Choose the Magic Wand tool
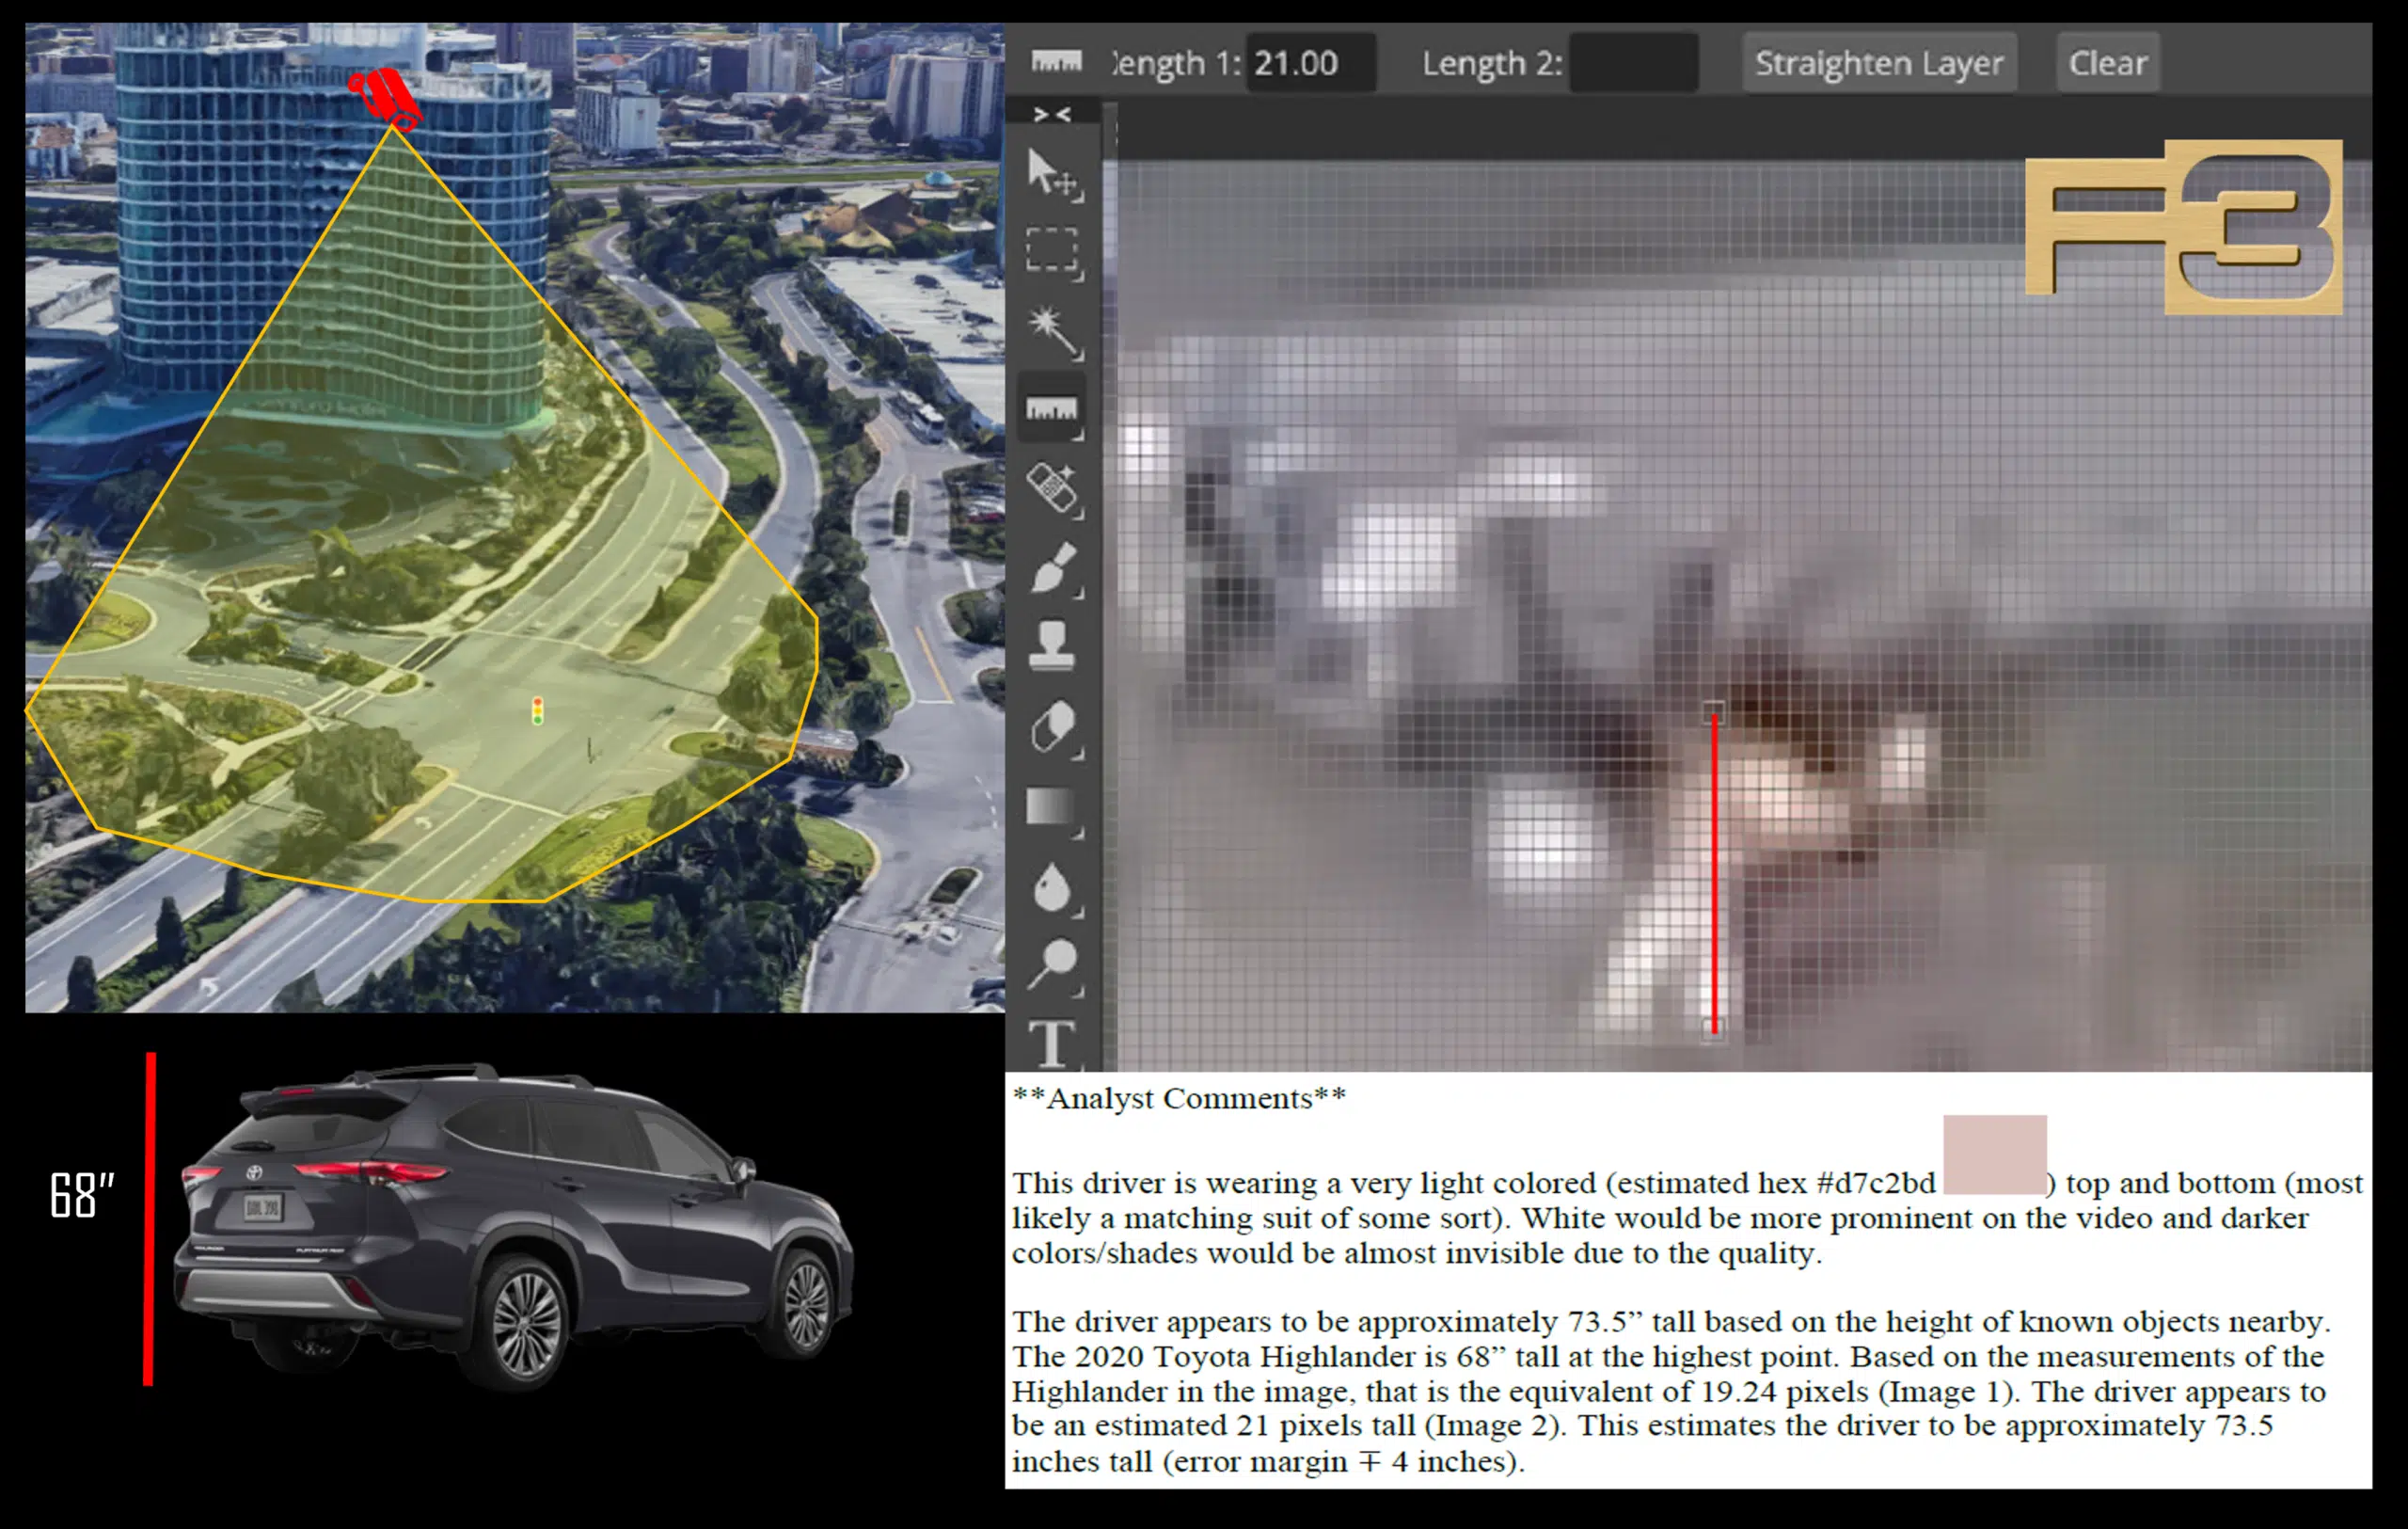The height and width of the screenshot is (1529, 2408). click(x=1054, y=332)
